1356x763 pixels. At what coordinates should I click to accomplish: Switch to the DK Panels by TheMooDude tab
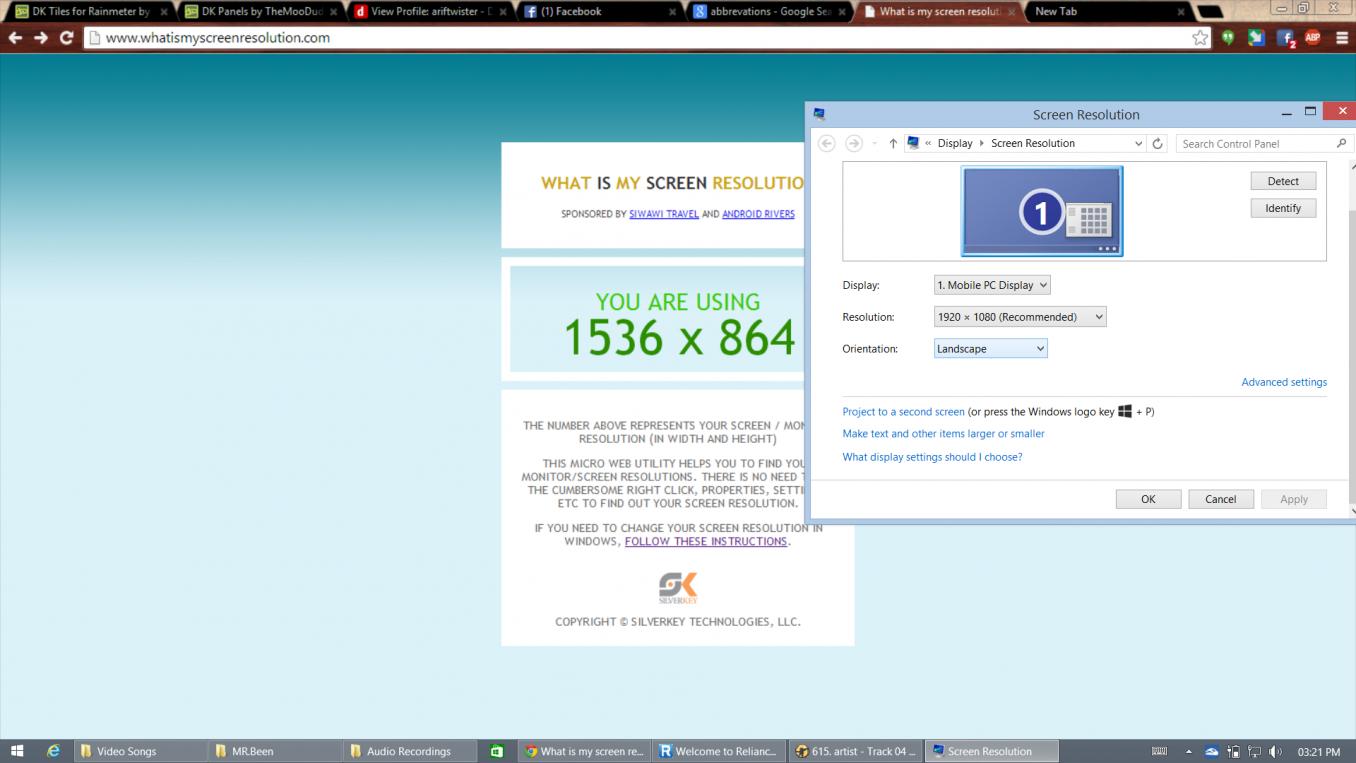pyautogui.click(x=260, y=12)
